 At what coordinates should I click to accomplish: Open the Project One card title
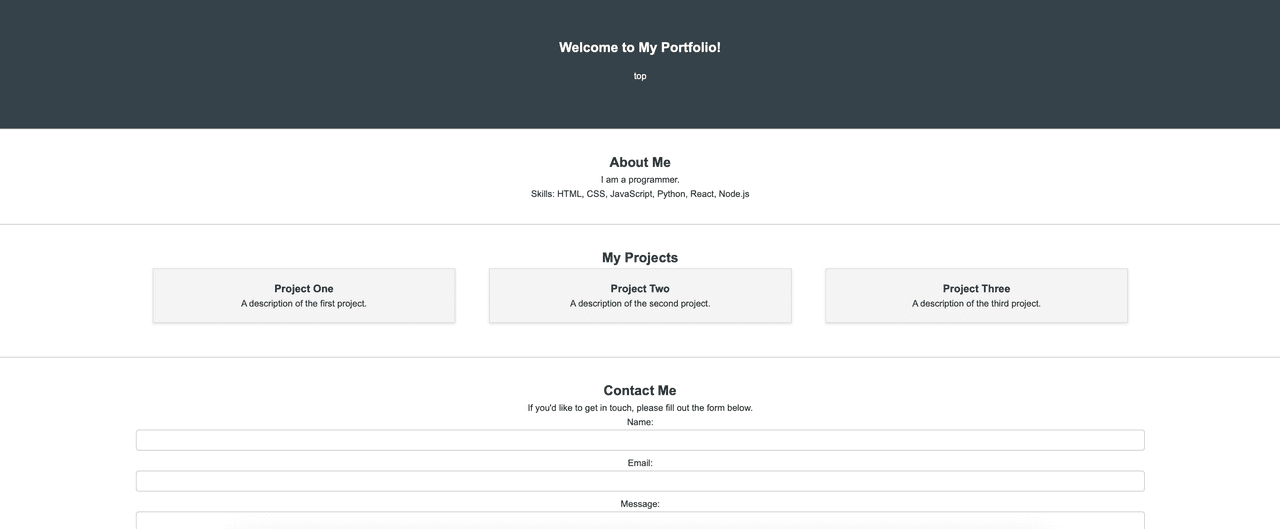(304, 289)
